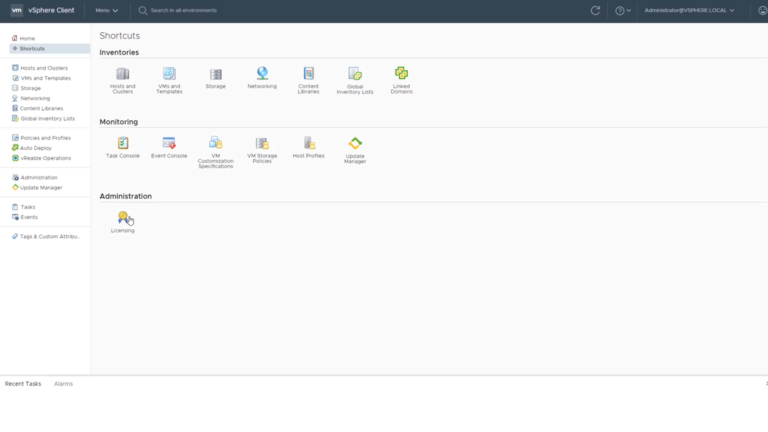This screenshot has height=432, width=768.
Task: Switch to Recent Tasks tab
Action: click(23, 384)
